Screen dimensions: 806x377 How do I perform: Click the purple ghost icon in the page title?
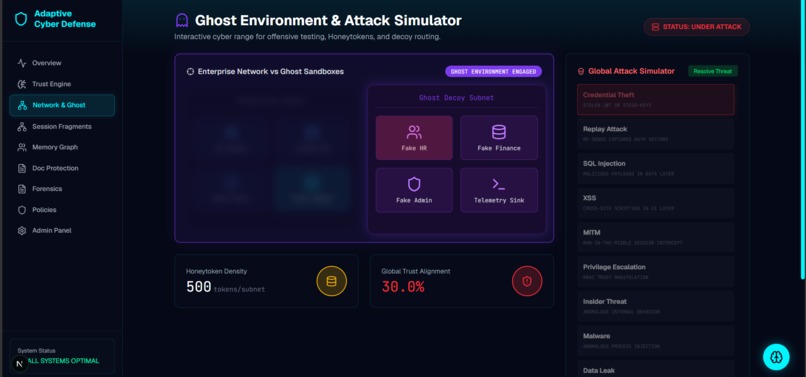181,21
